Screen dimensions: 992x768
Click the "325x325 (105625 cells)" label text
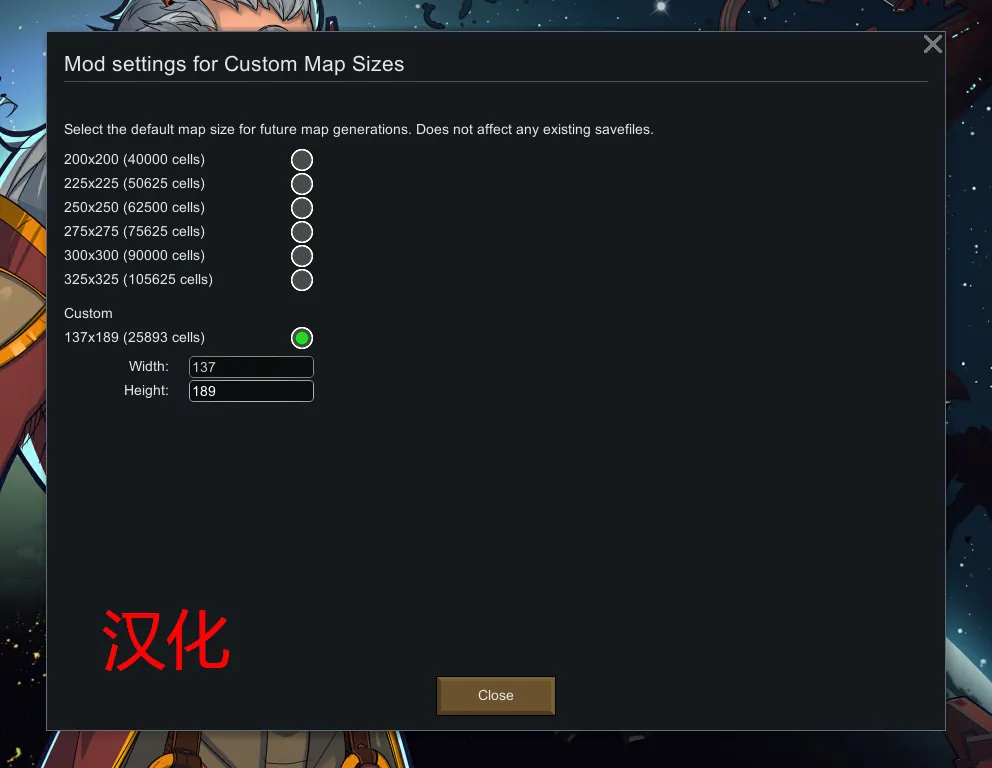click(x=138, y=280)
